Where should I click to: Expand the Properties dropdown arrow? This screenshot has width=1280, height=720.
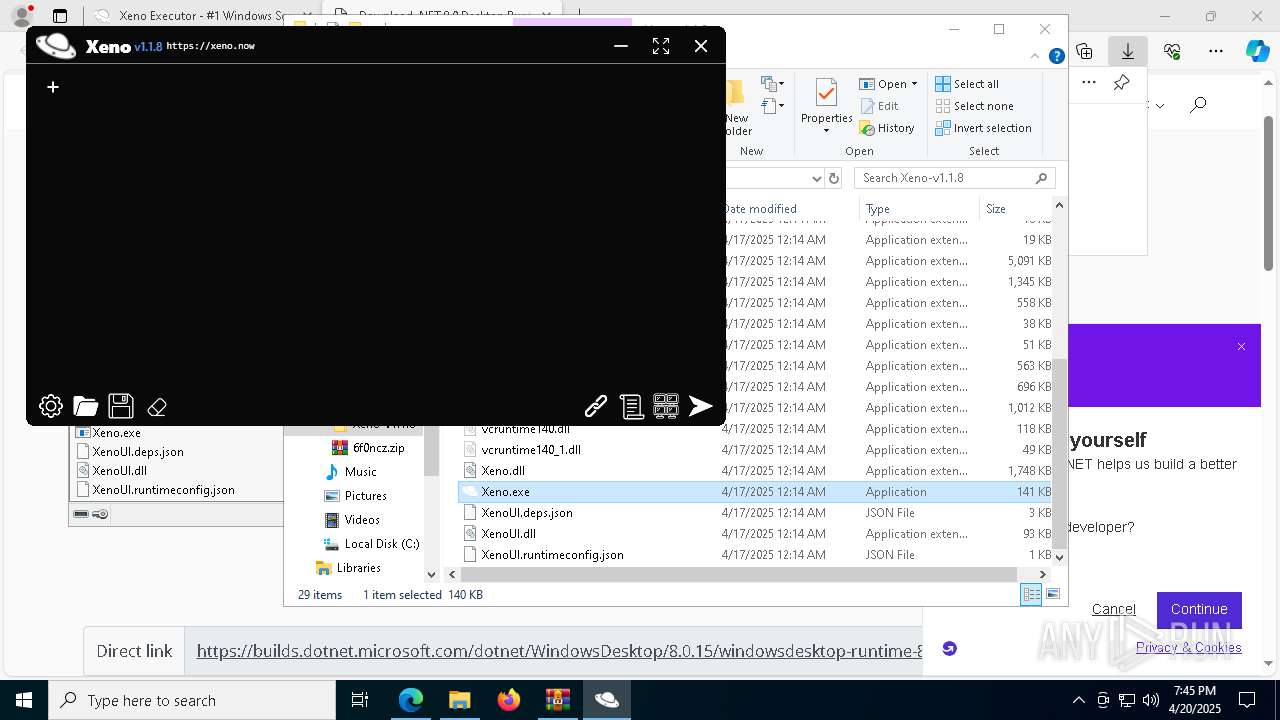coord(826,131)
